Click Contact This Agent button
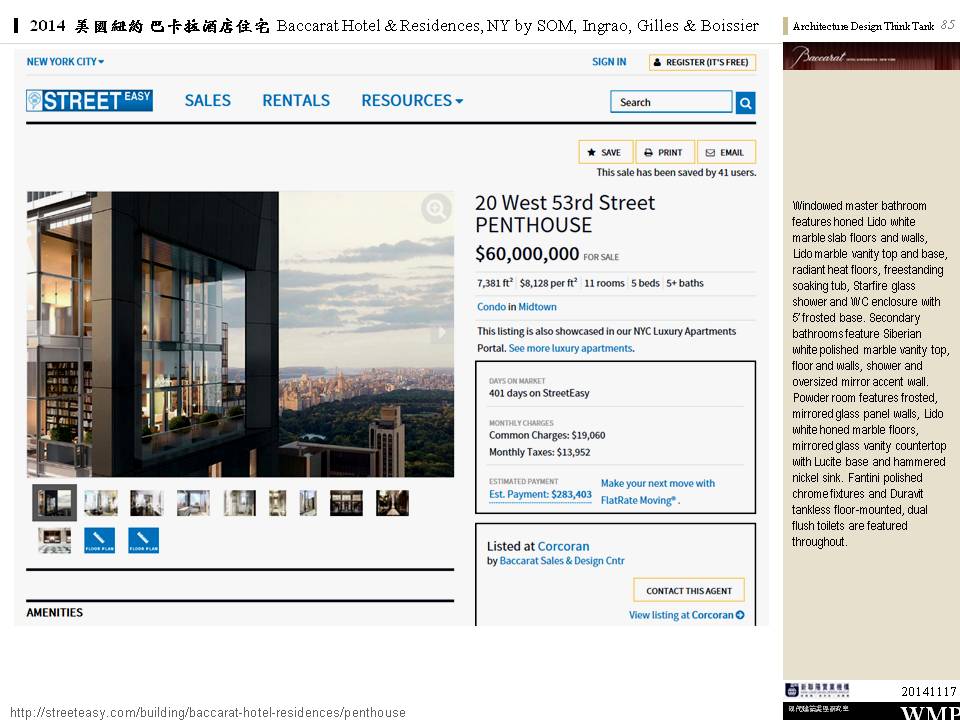 click(x=688, y=590)
